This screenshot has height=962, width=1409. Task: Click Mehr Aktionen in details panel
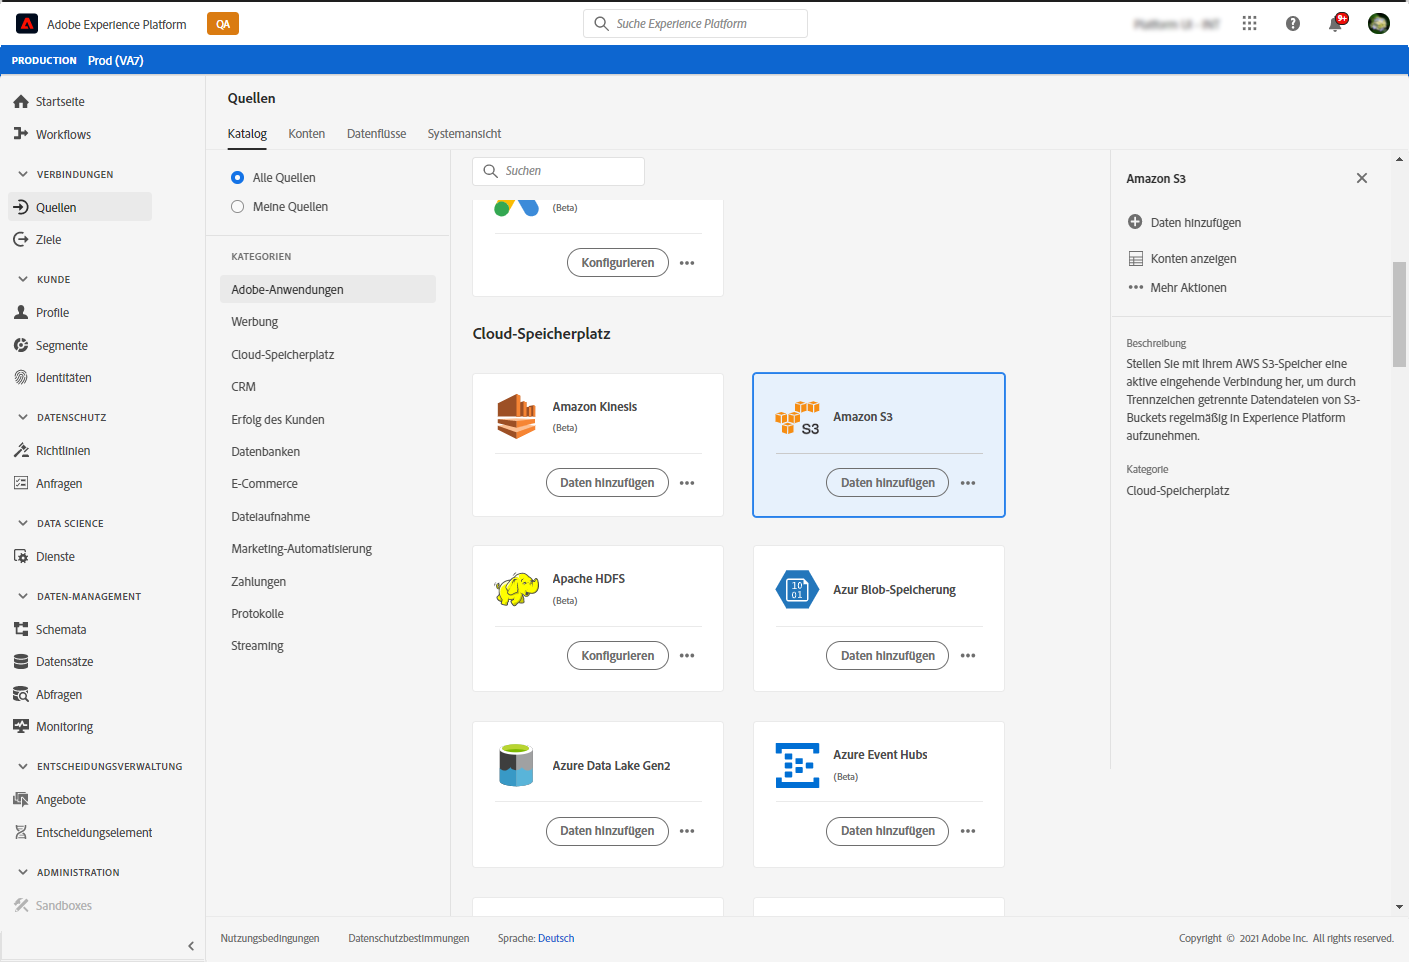point(1178,287)
